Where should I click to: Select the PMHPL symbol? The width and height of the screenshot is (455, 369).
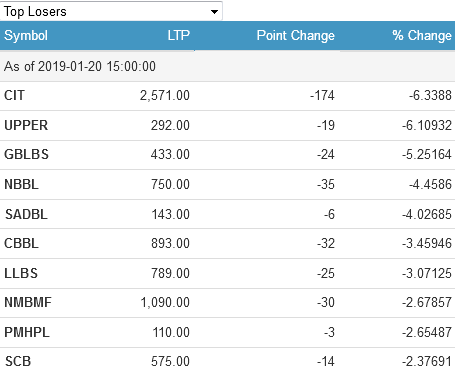point(27,333)
